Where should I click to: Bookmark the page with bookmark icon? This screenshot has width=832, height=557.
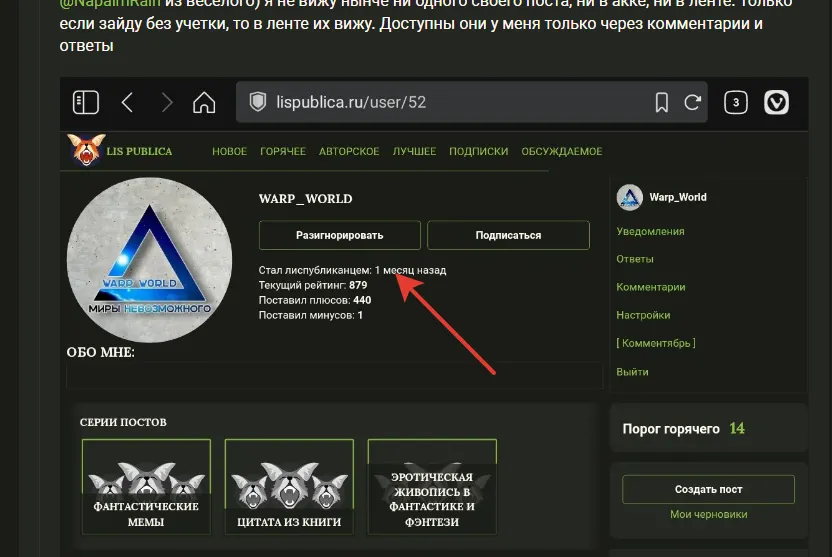[661, 102]
